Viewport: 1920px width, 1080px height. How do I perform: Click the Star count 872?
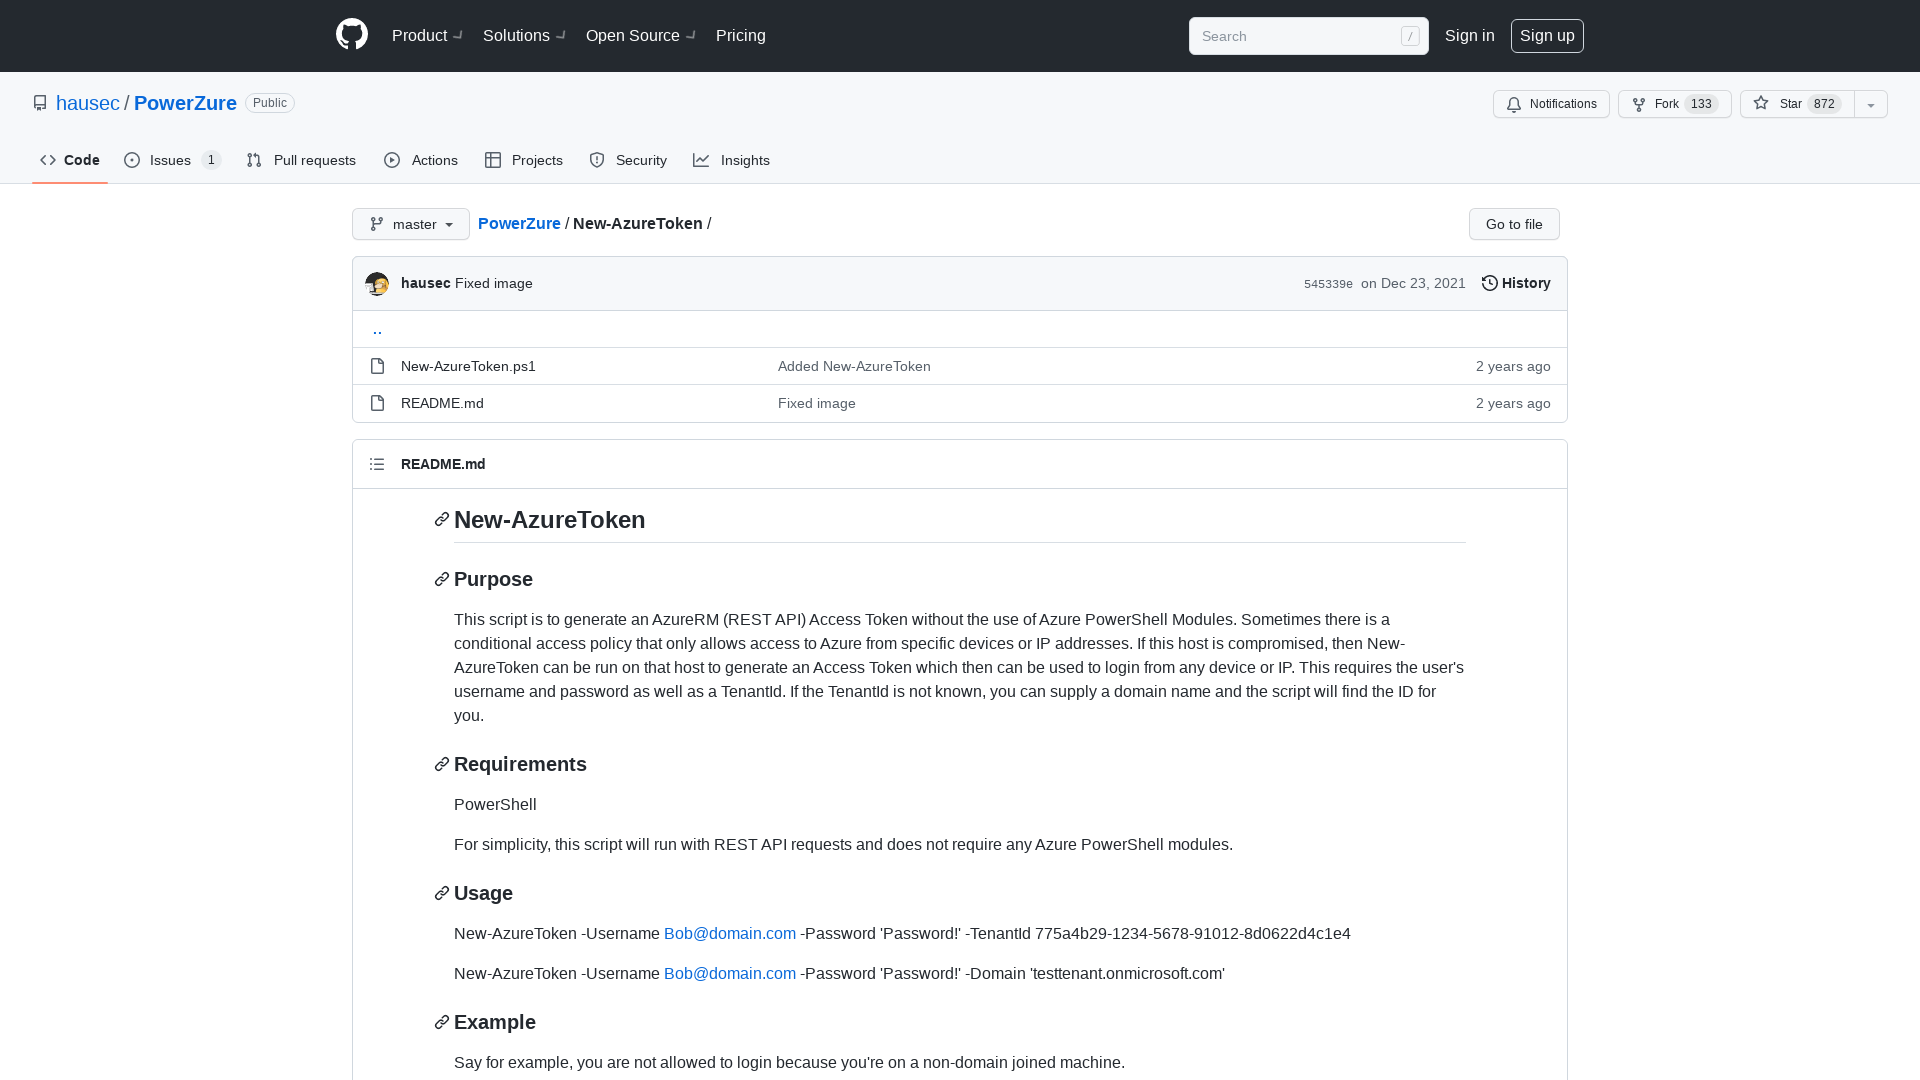coord(1824,104)
